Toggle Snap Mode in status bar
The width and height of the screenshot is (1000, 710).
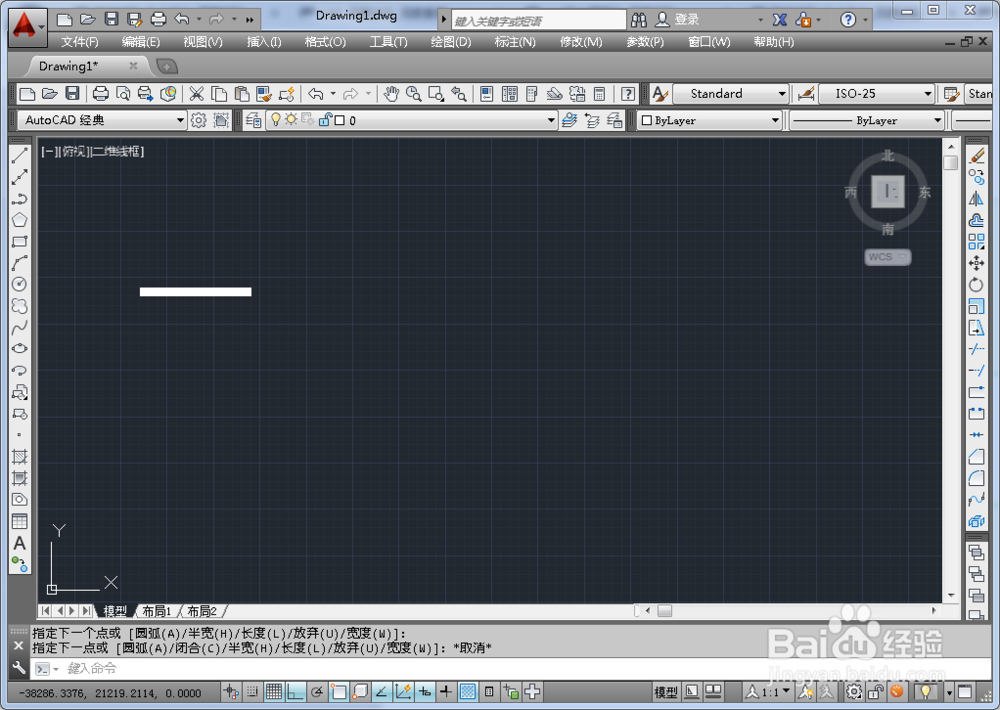(253, 692)
